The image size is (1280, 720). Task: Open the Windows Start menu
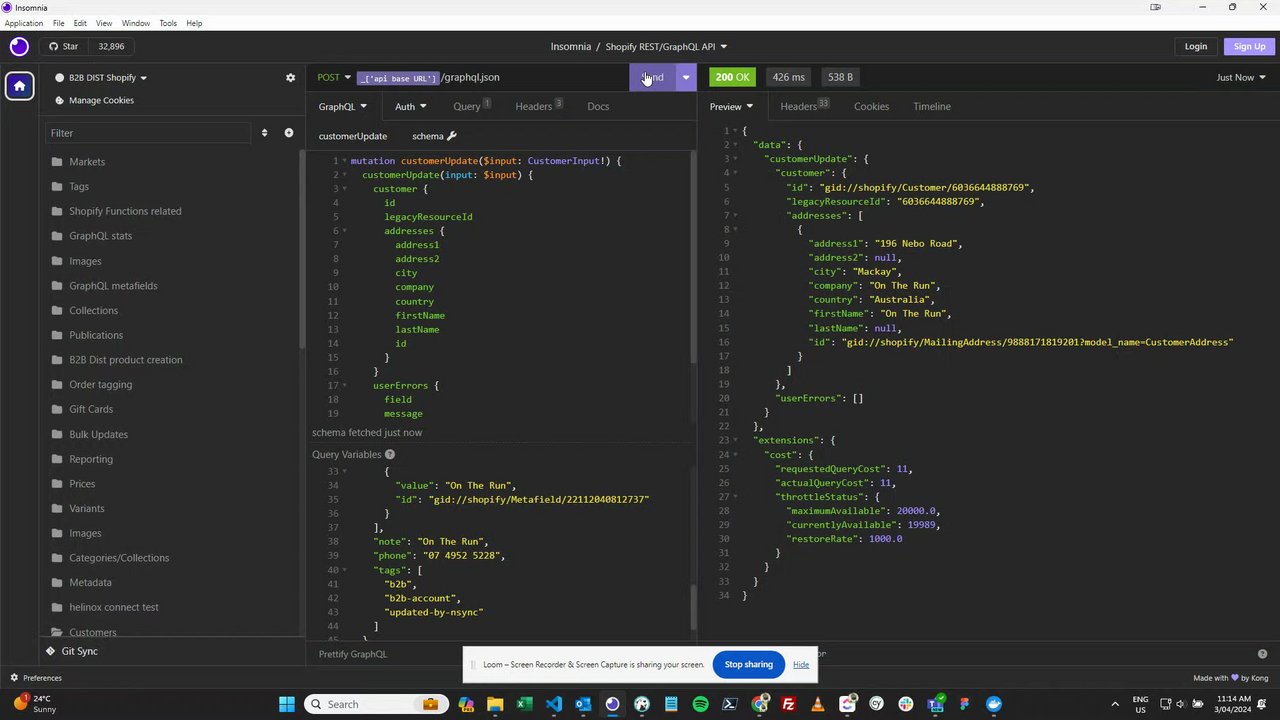(287, 704)
